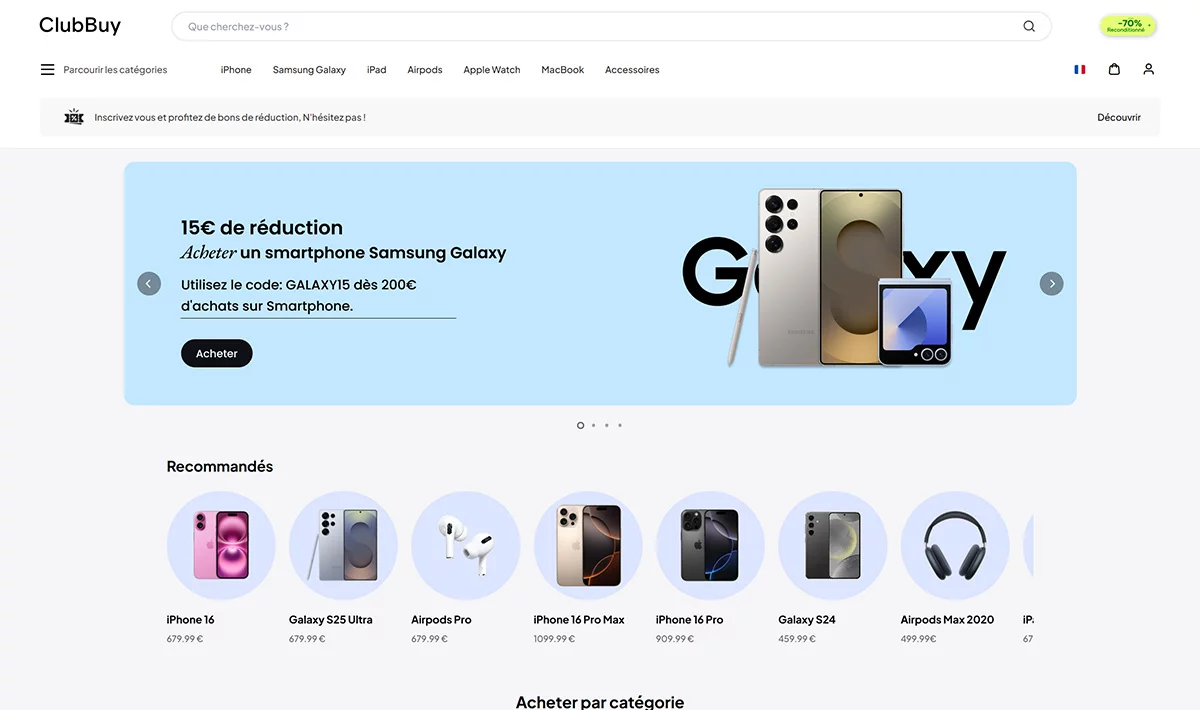Select the third carousel dot indicator
The image size is (1200, 710).
pyautogui.click(x=606, y=425)
